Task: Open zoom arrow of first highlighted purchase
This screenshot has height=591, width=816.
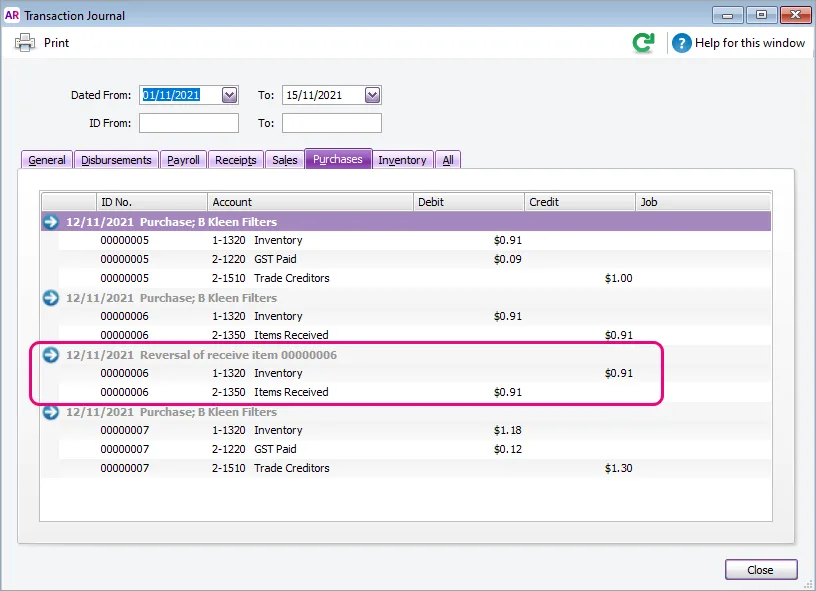Action: (x=51, y=222)
